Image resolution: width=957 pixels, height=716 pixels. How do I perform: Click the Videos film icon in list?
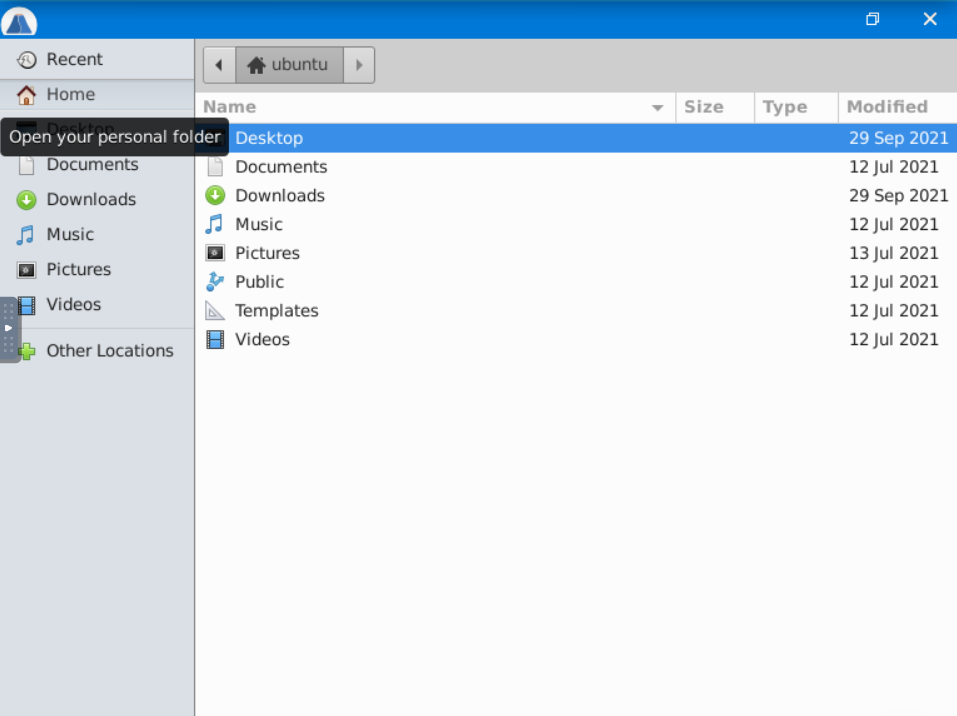215,339
